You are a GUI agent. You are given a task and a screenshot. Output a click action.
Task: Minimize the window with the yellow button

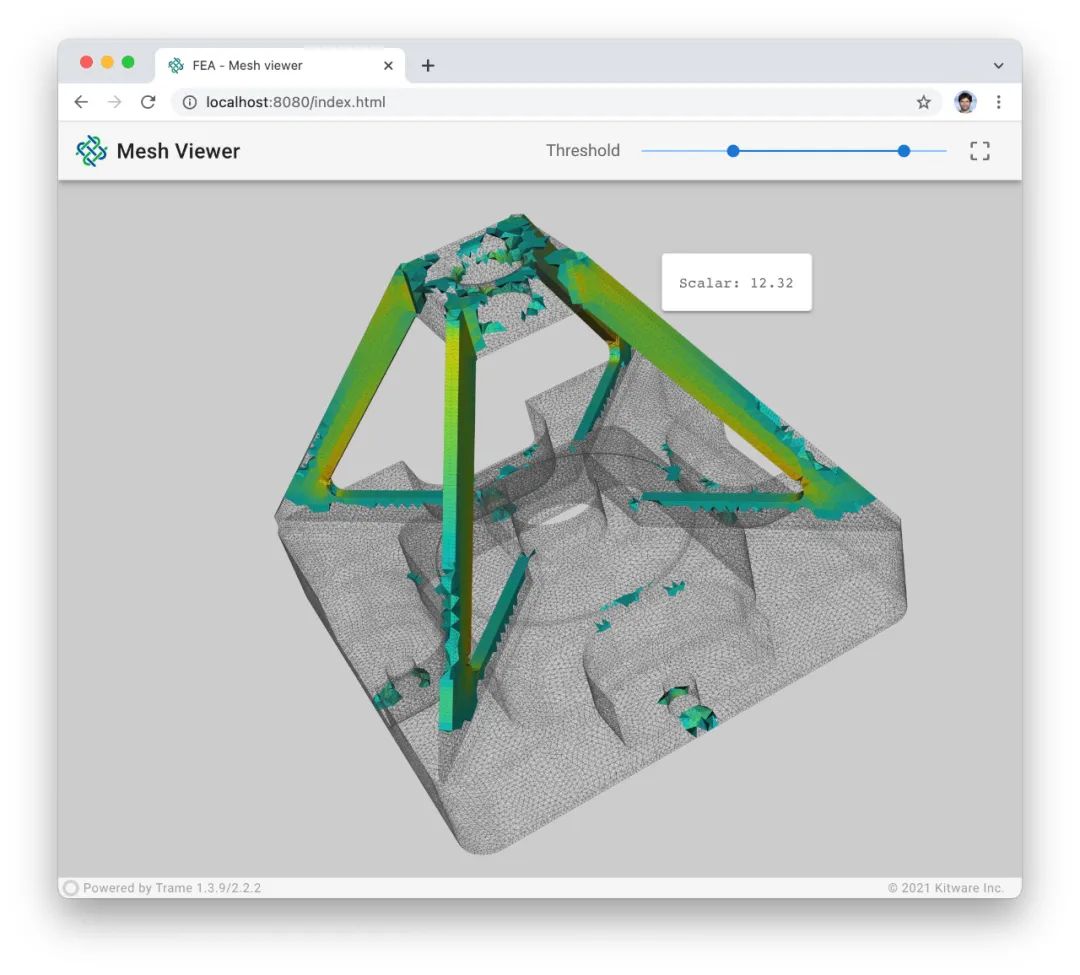pos(107,62)
